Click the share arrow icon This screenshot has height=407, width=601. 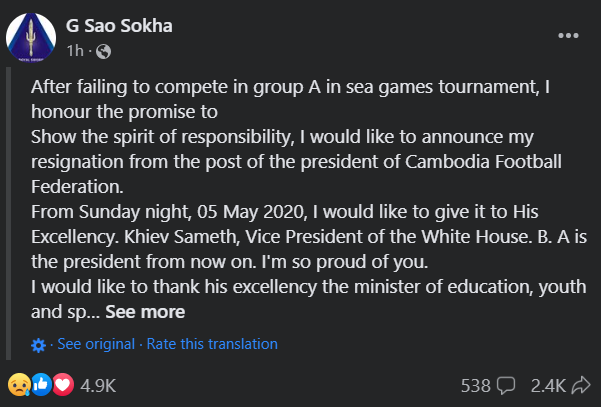[x=581, y=385]
